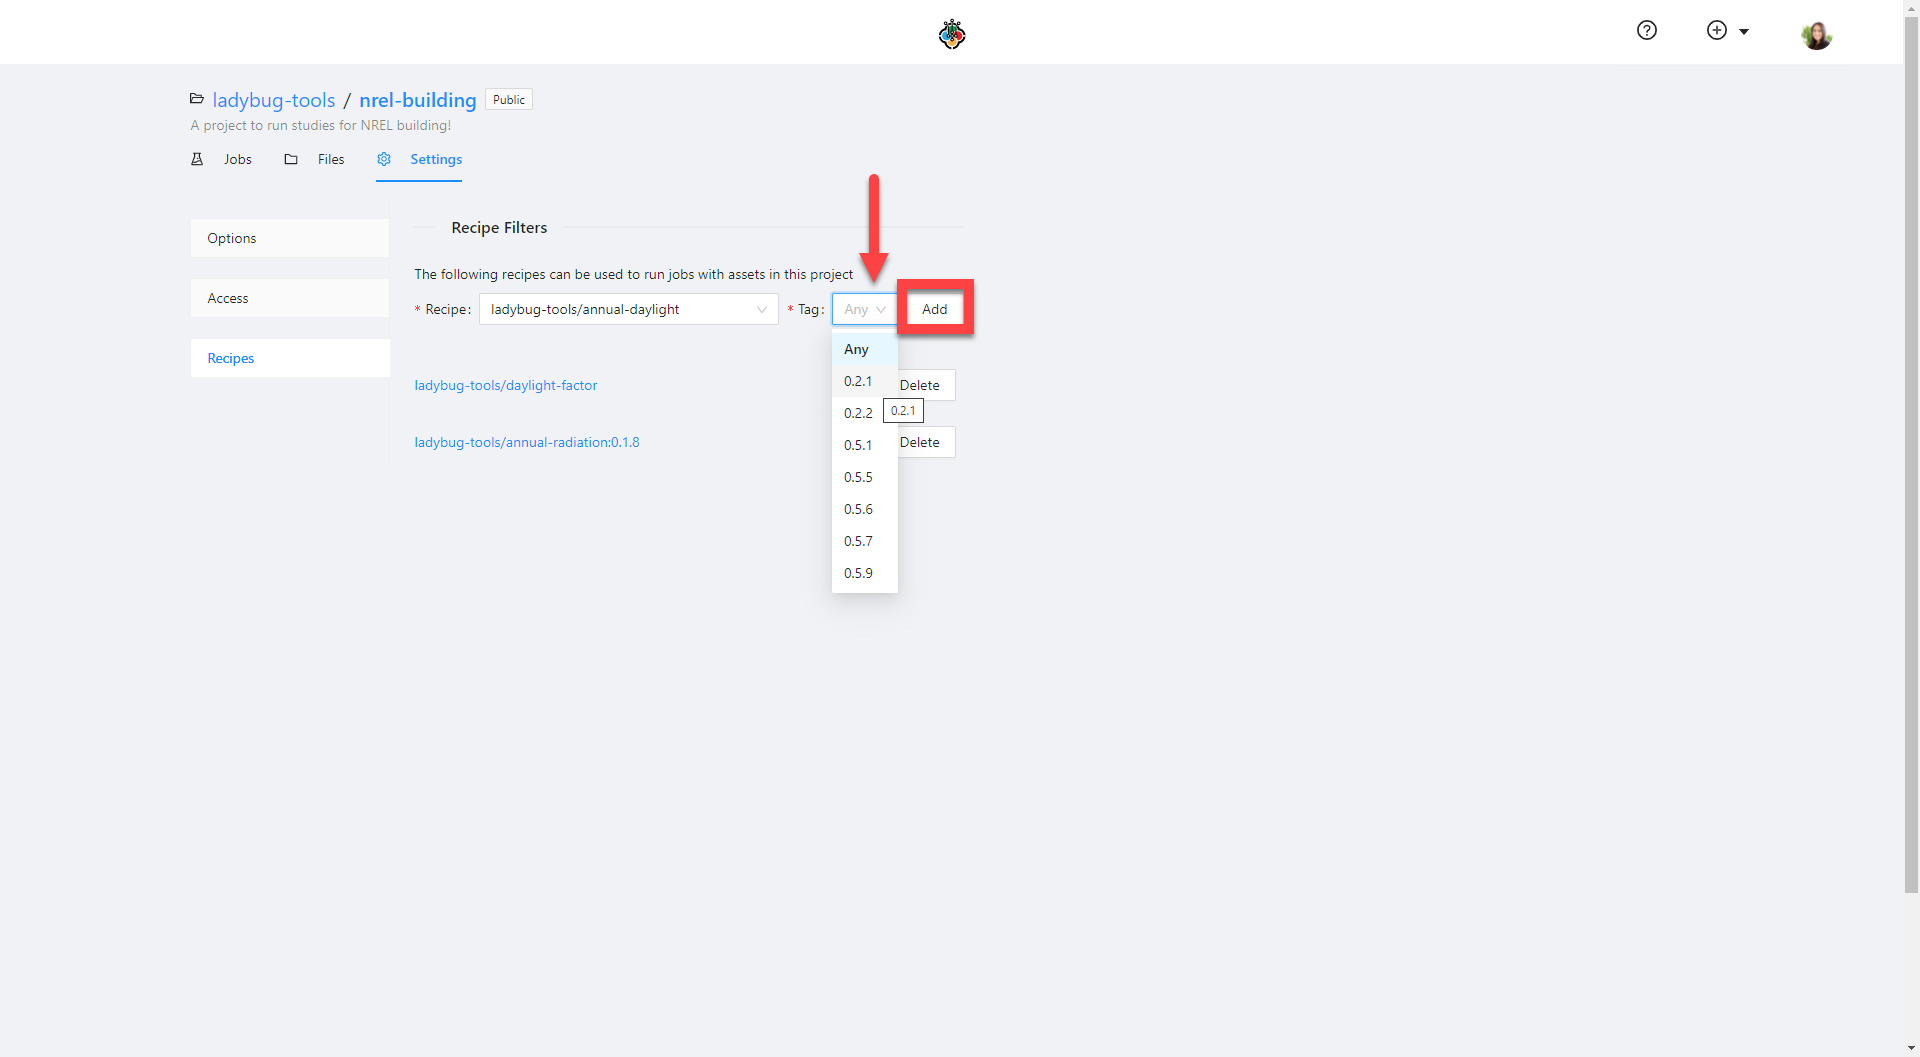This screenshot has height=1057, width=1920.
Task: Pick the Any option in tag list
Action: pyautogui.click(x=856, y=350)
